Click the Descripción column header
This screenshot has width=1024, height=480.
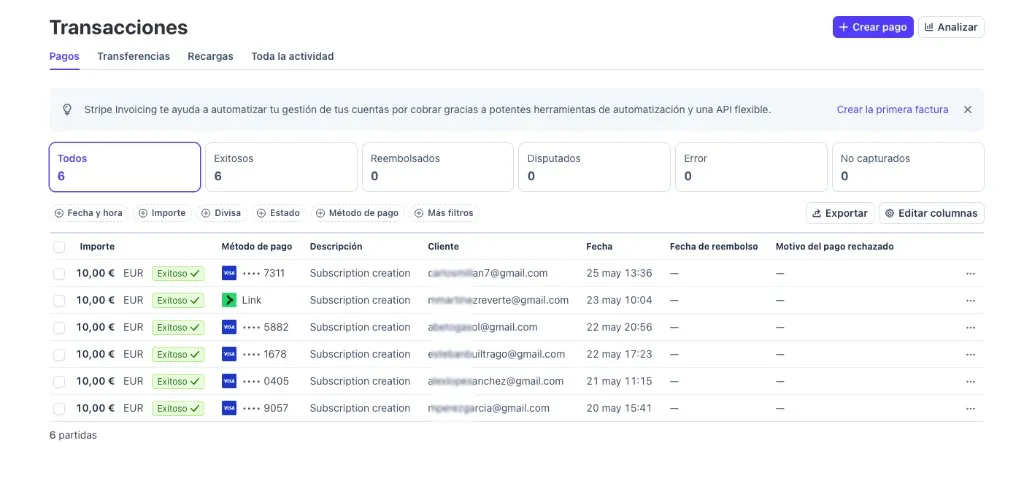pos(336,247)
